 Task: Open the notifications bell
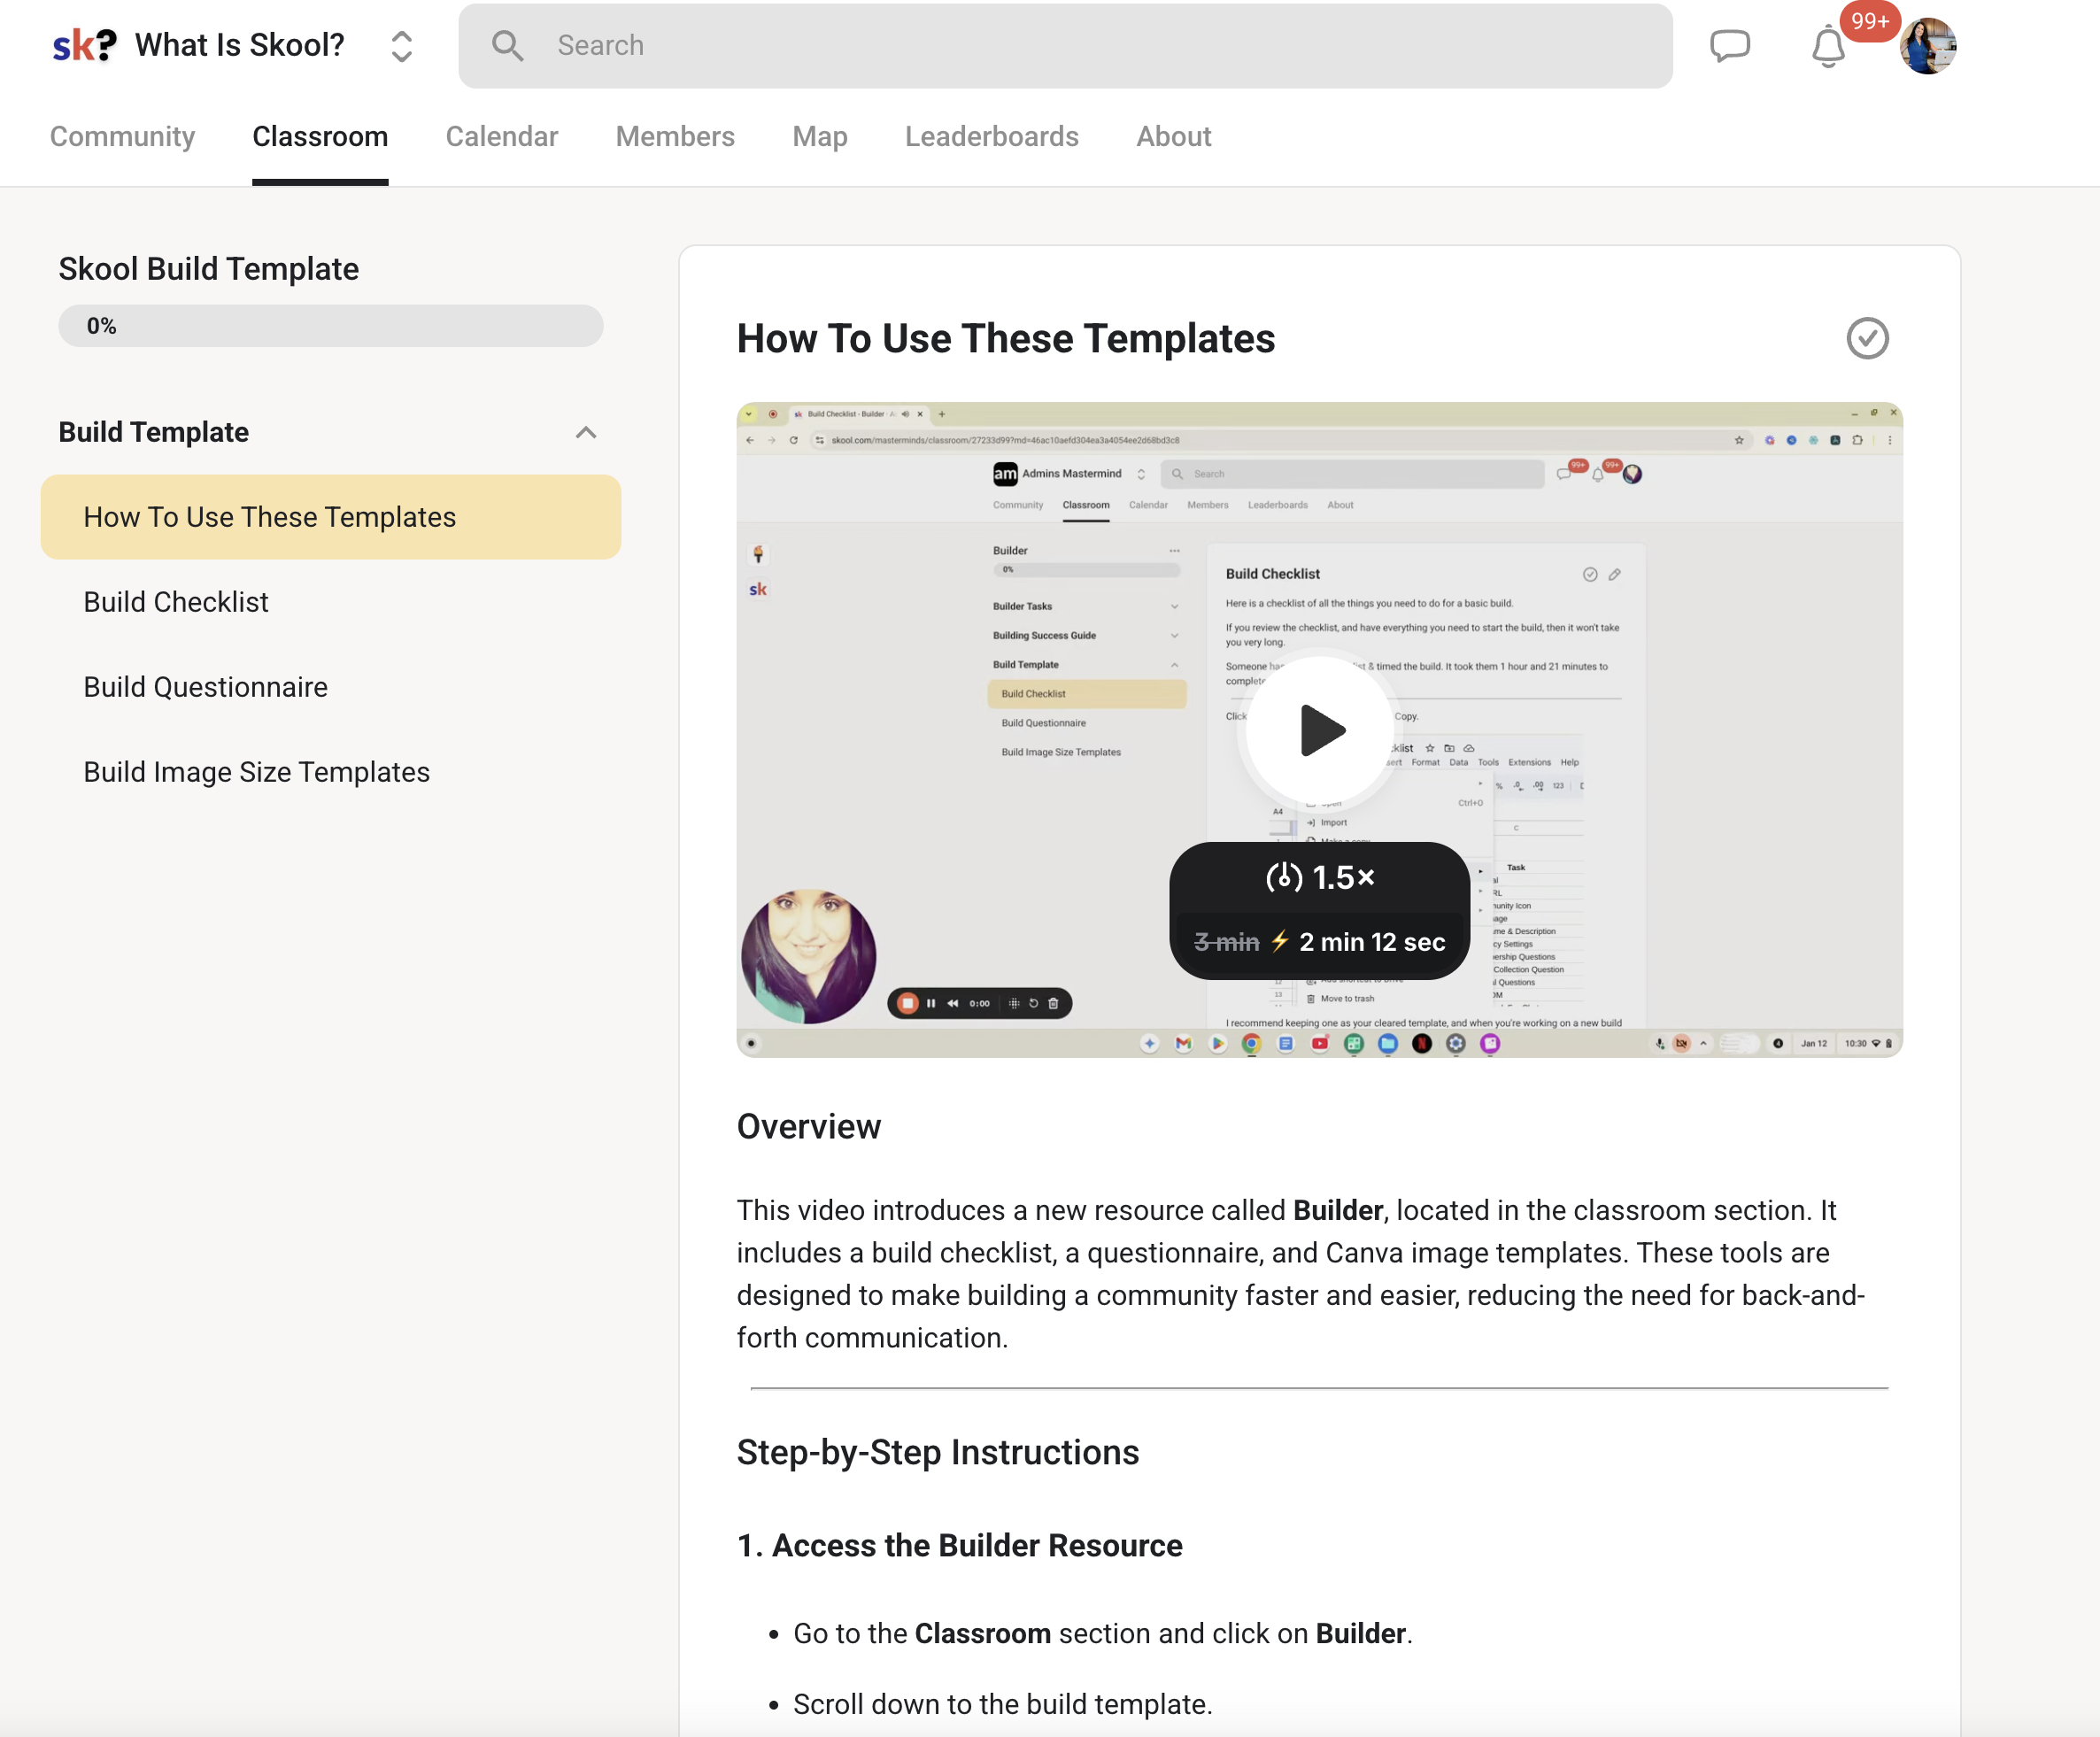tap(1828, 47)
